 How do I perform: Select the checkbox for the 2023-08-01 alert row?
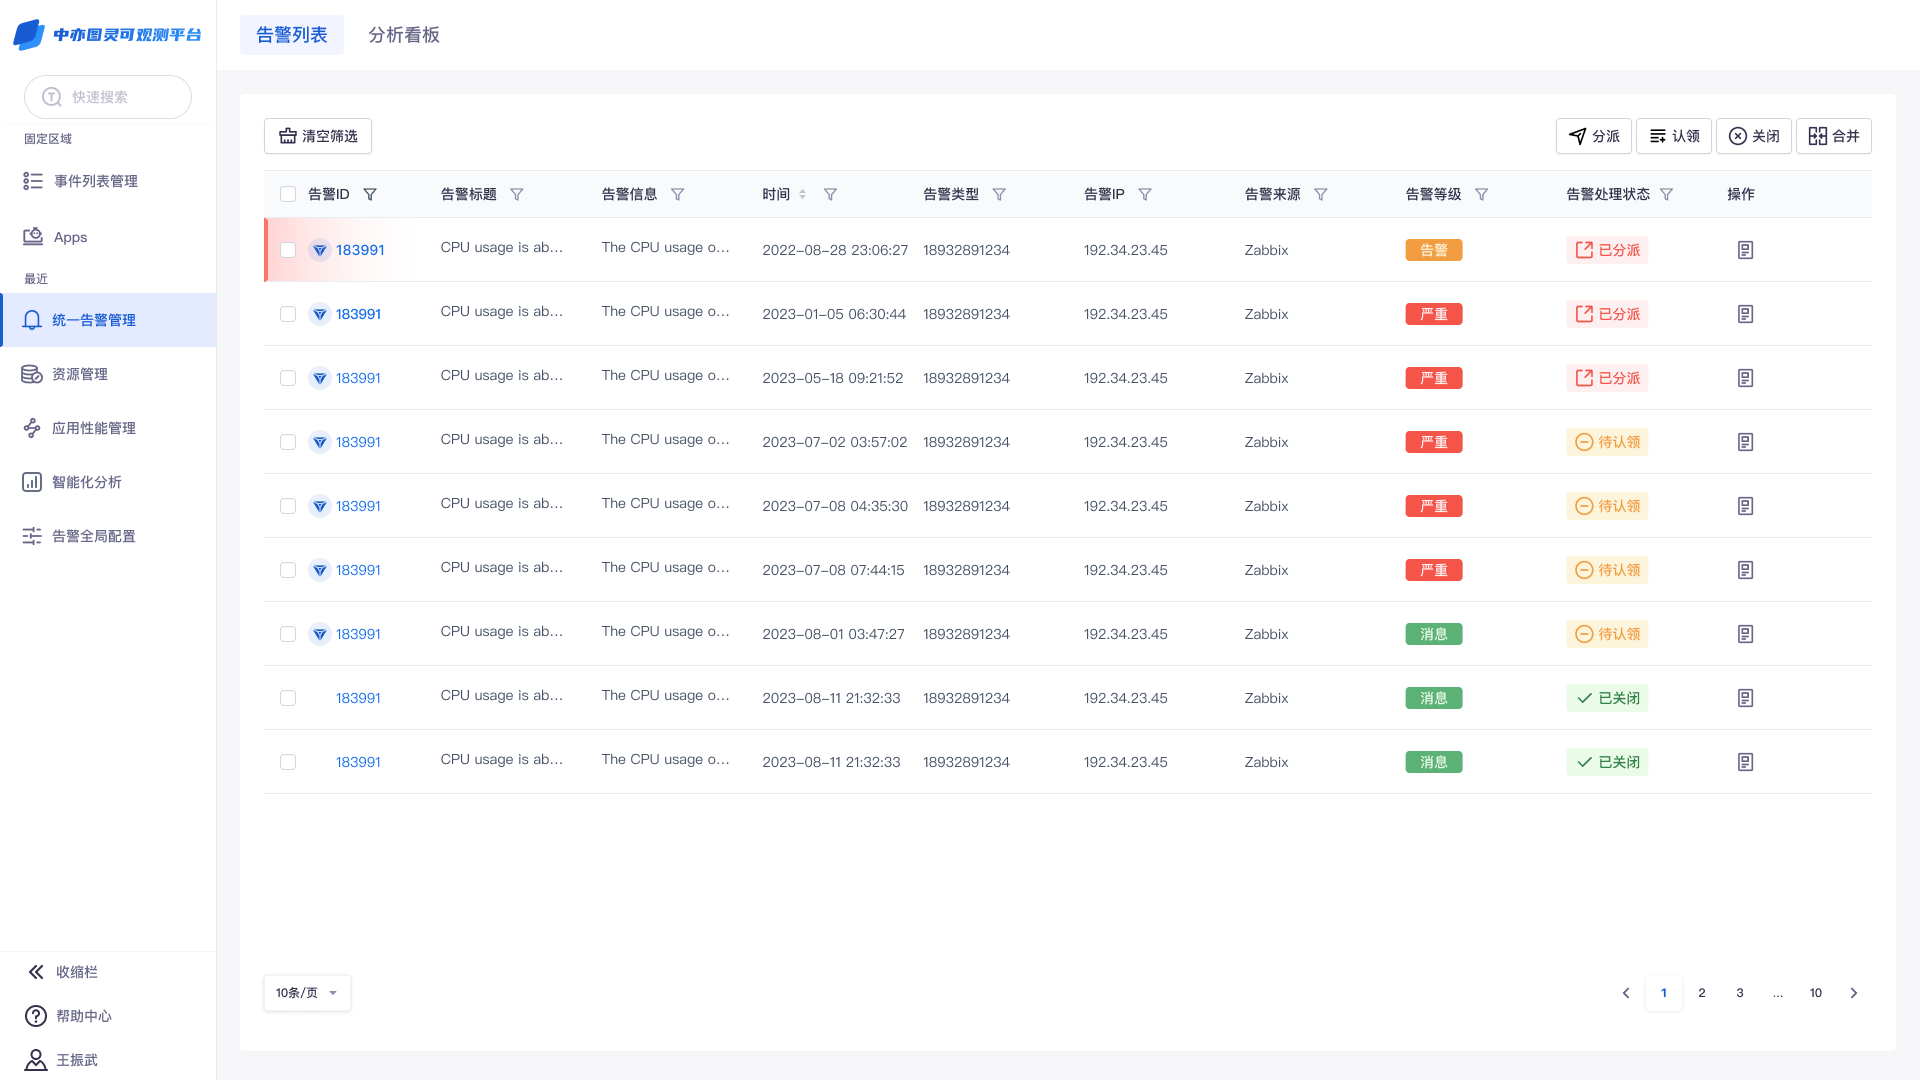click(x=288, y=634)
